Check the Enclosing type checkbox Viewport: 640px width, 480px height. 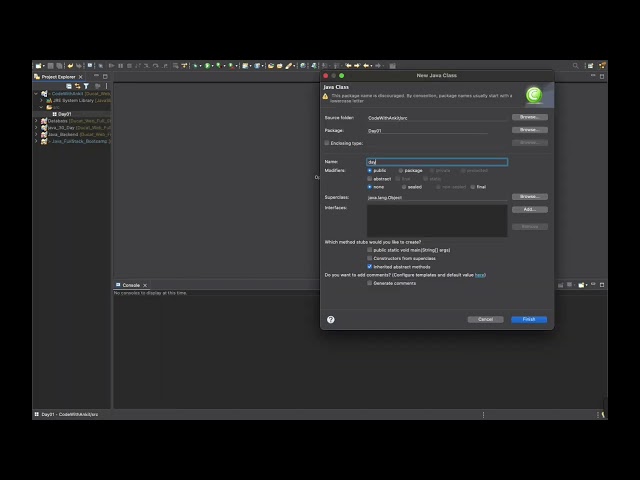327,143
